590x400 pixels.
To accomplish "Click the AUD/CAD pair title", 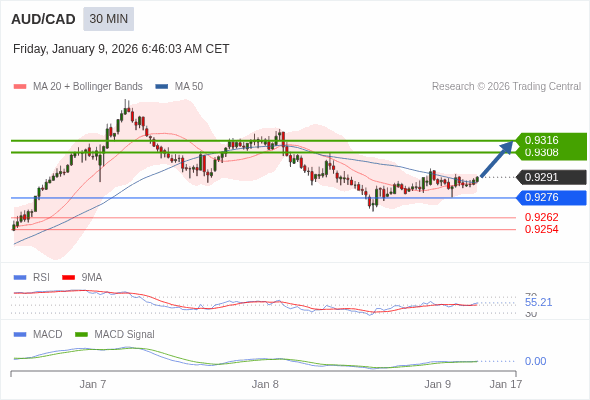I will point(43,19).
